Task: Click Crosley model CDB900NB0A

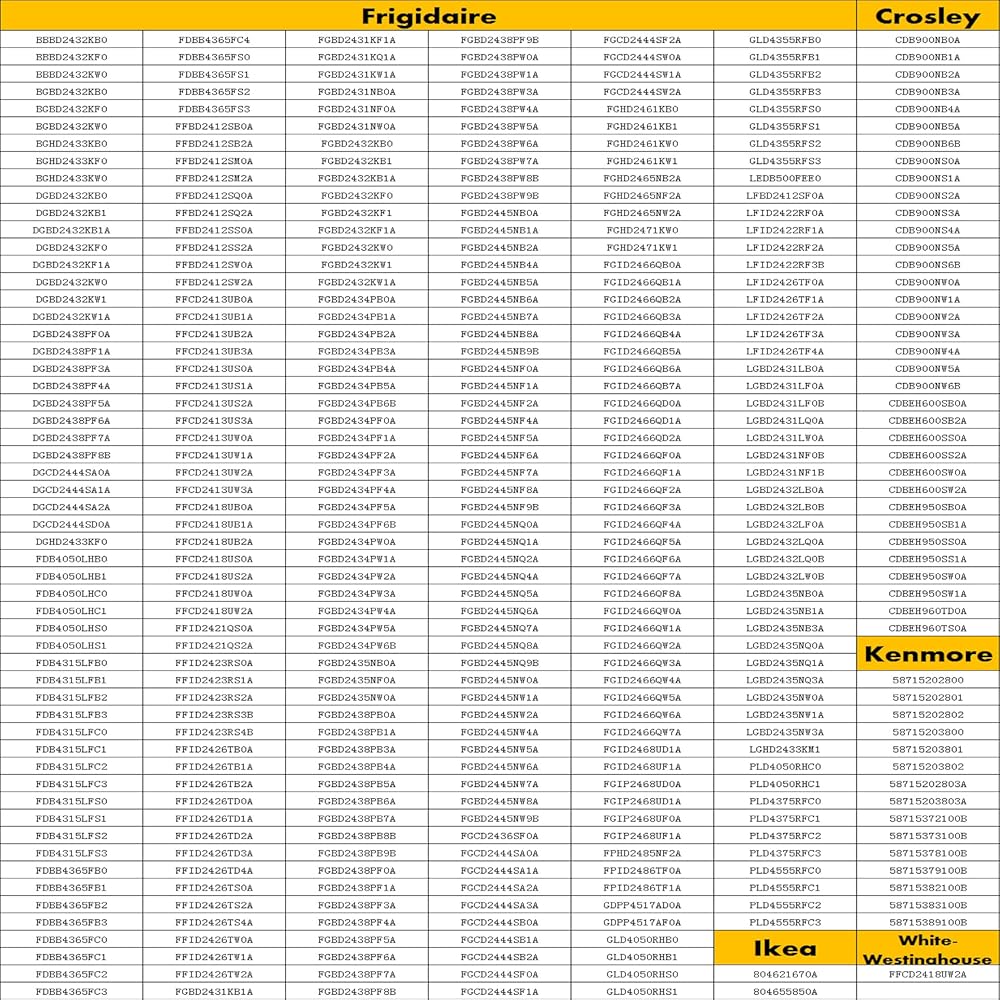Action: pos(927,40)
